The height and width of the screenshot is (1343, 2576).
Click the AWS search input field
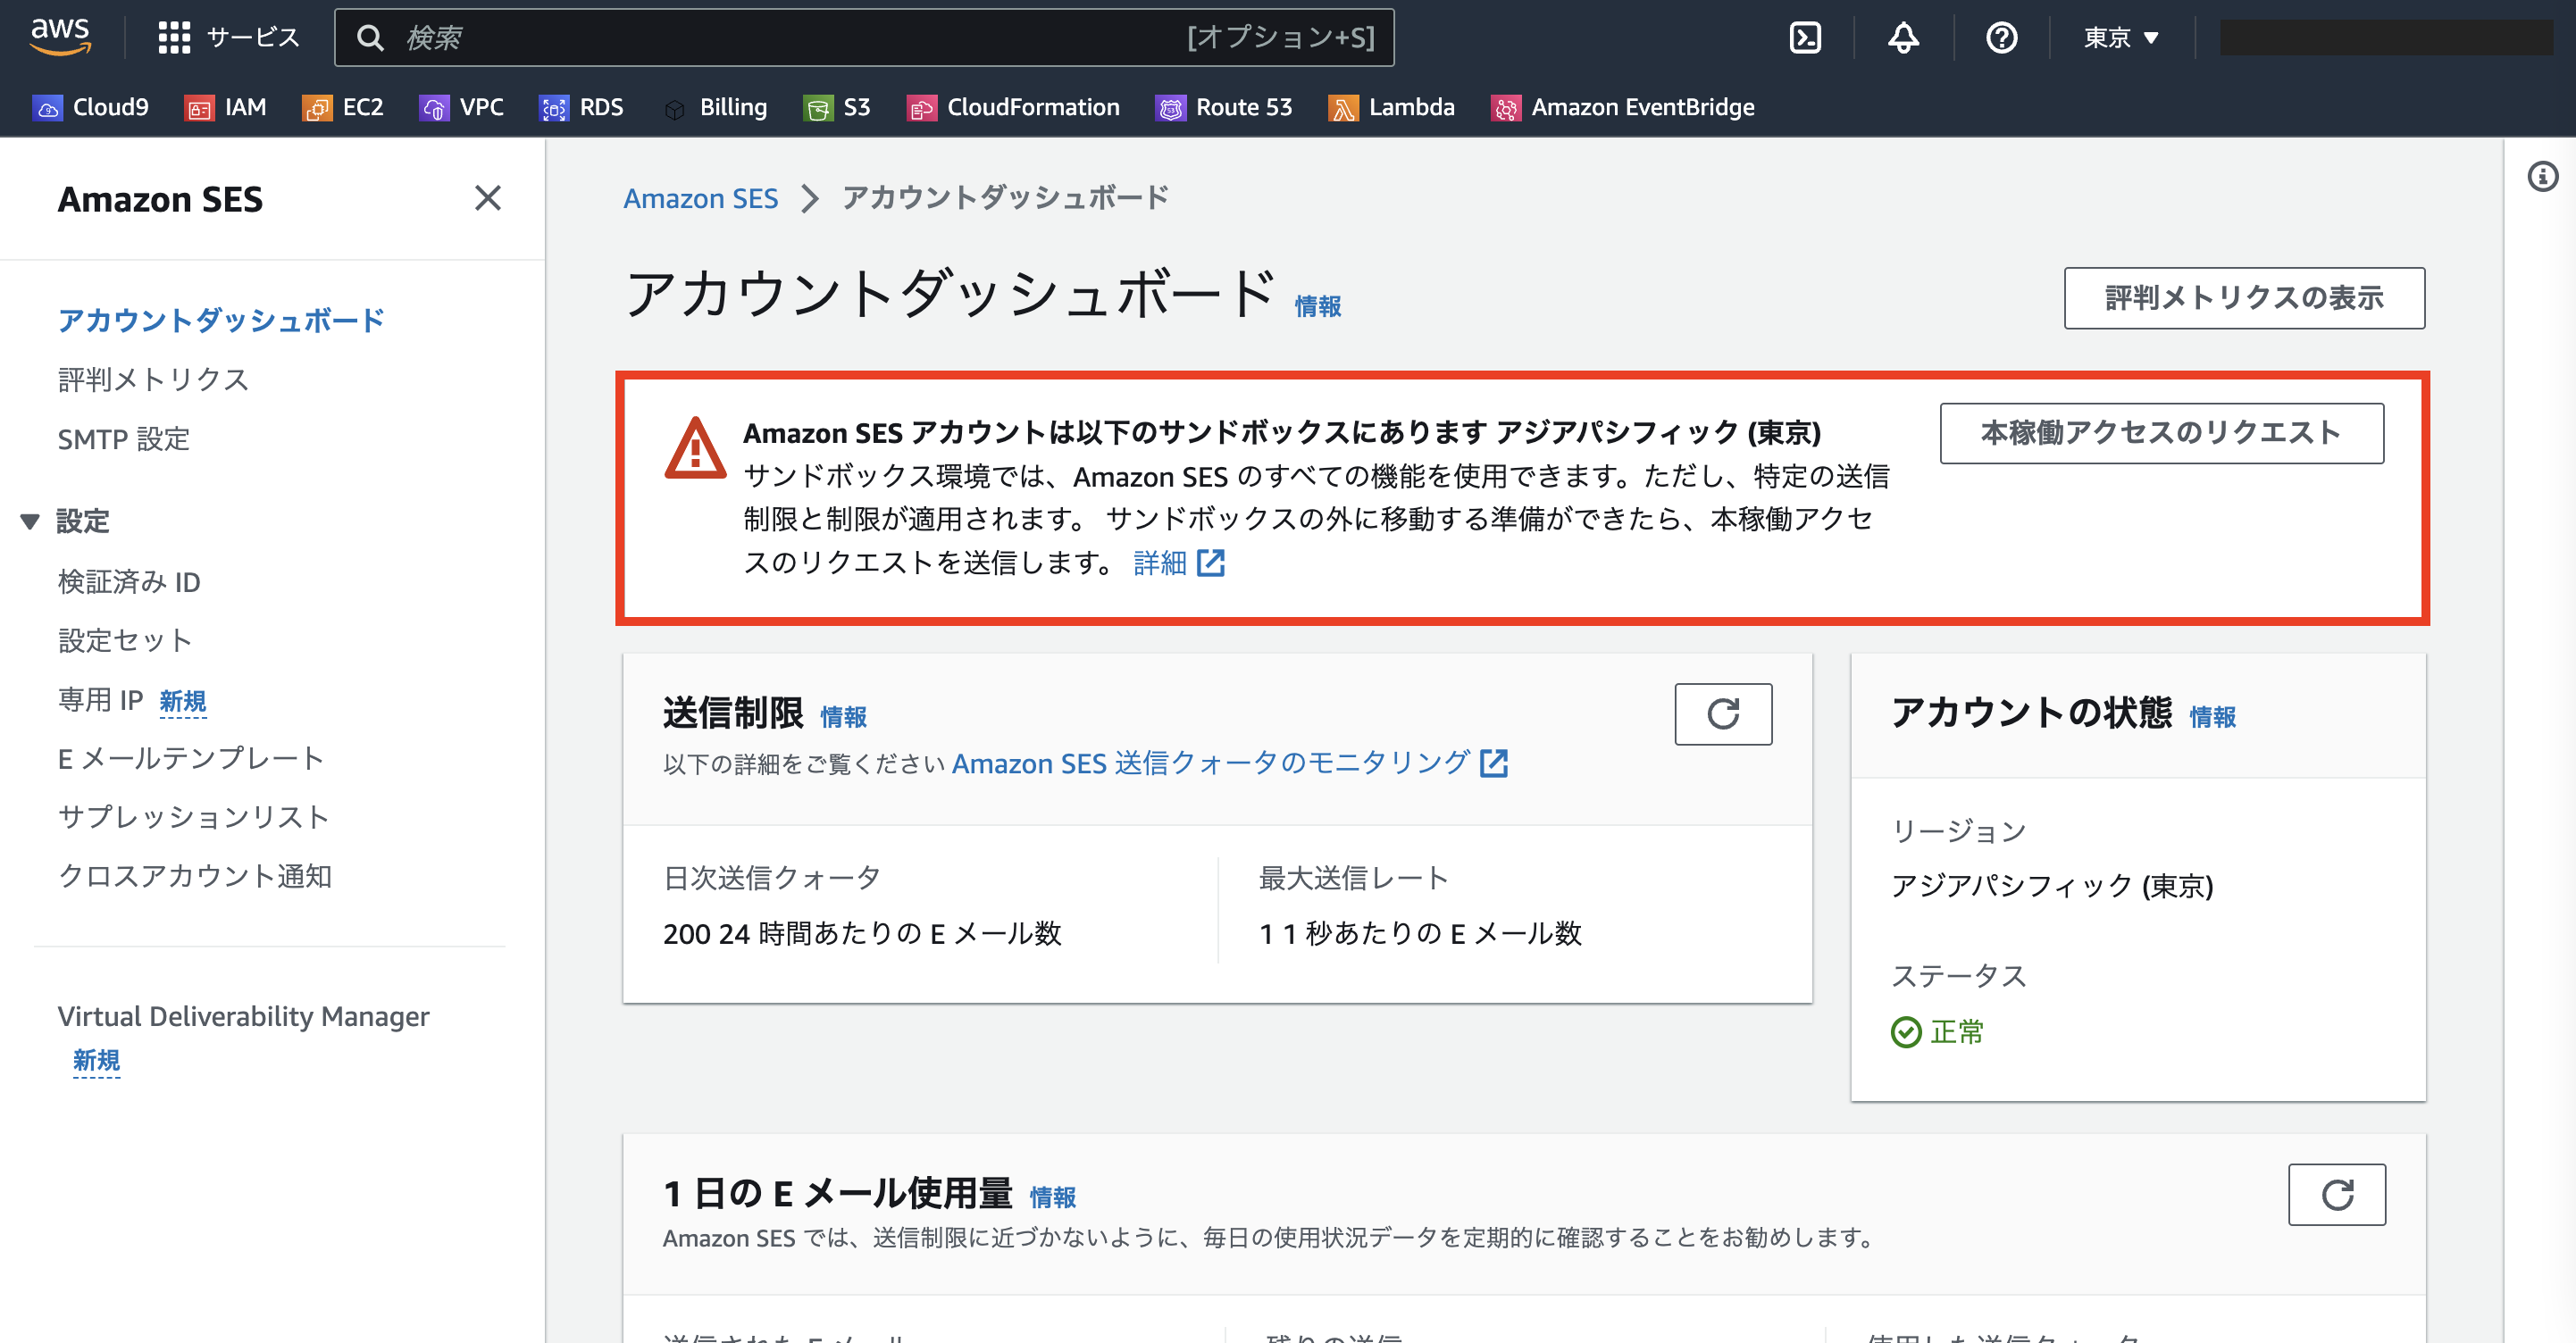tap(780, 38)
